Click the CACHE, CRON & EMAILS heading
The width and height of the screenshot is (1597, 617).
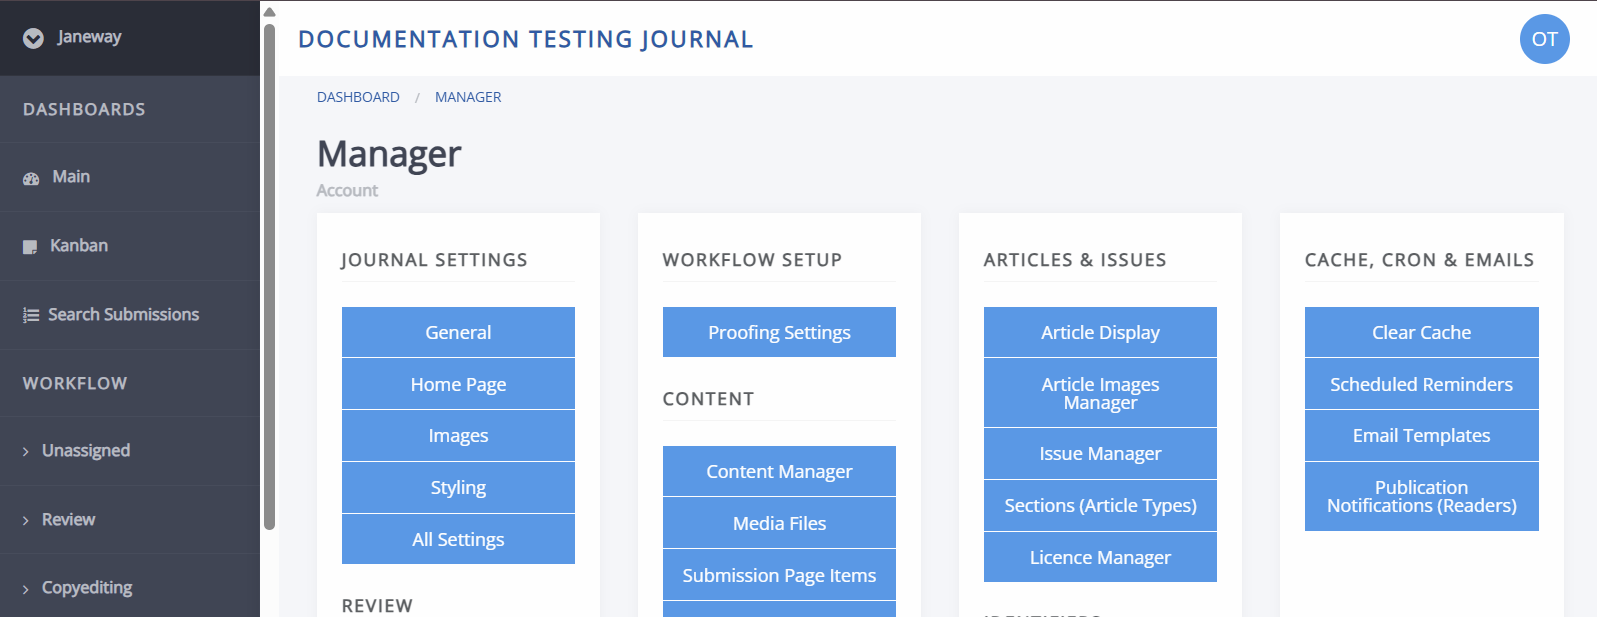point(1419,260)
